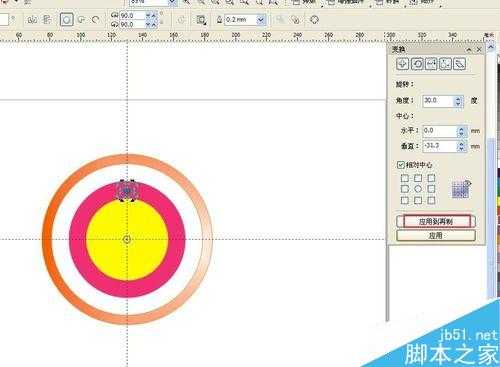Check the bottom-right anchor point box
Image resolution: width=500 pixels, height=367 pixels.
pyautogui.click(x=431, y=200)
